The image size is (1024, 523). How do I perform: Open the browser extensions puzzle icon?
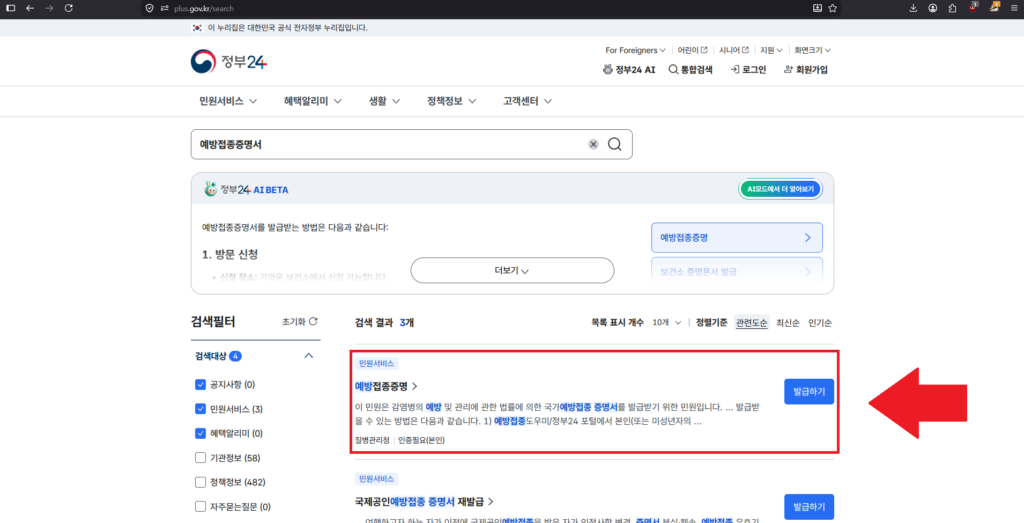(952, 8)
